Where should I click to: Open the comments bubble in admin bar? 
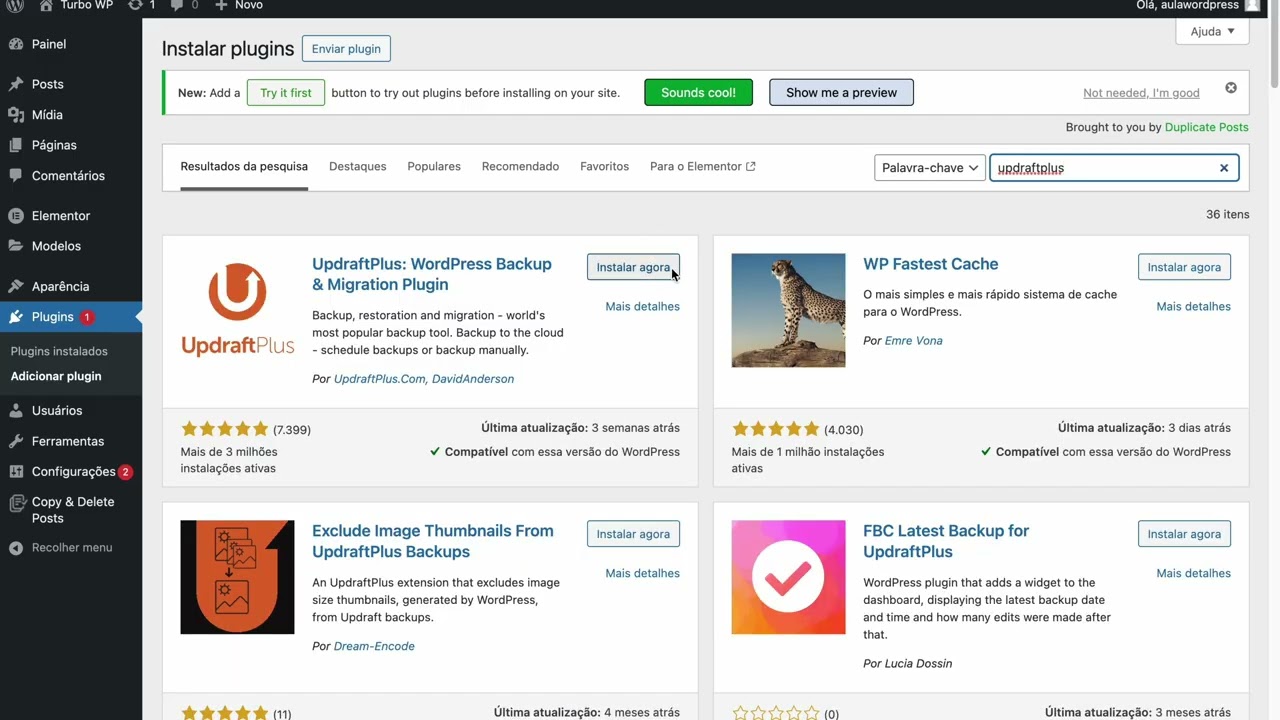(x=177, y=5)
